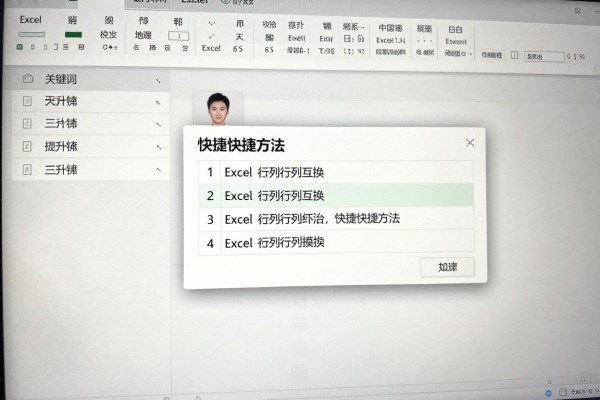Click the document icon beside 天升铸

tap(27, 101)
